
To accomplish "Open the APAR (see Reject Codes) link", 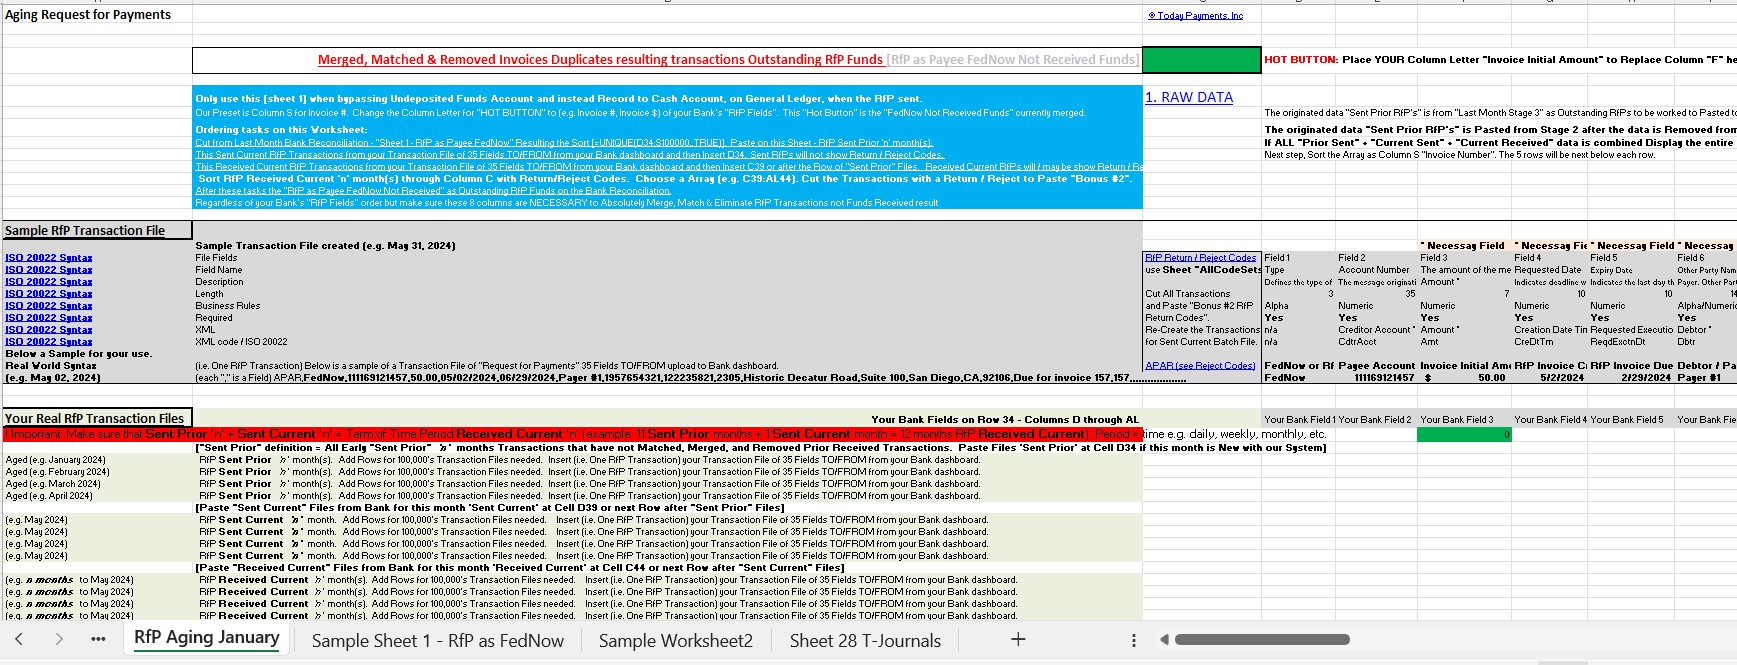I will [x=1200, y=366].
